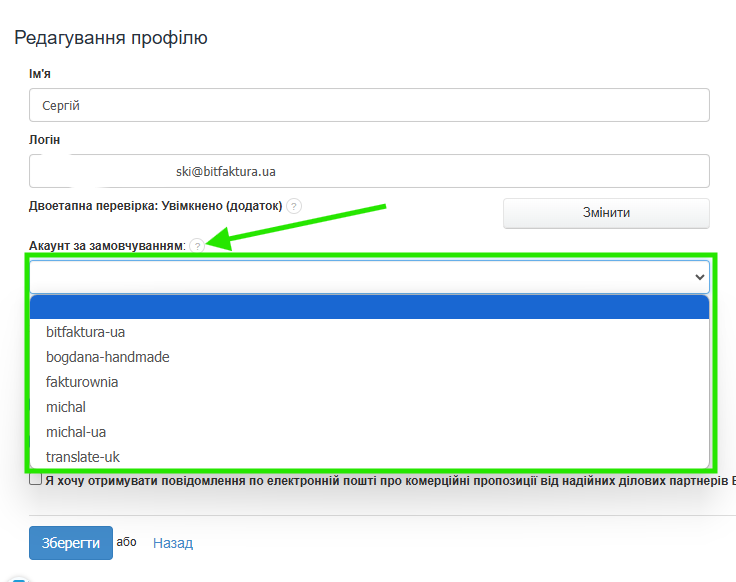Click the dropdown chevron of the account selector
736x582 pixels.
pyautogui.click(x=699, y=277)
